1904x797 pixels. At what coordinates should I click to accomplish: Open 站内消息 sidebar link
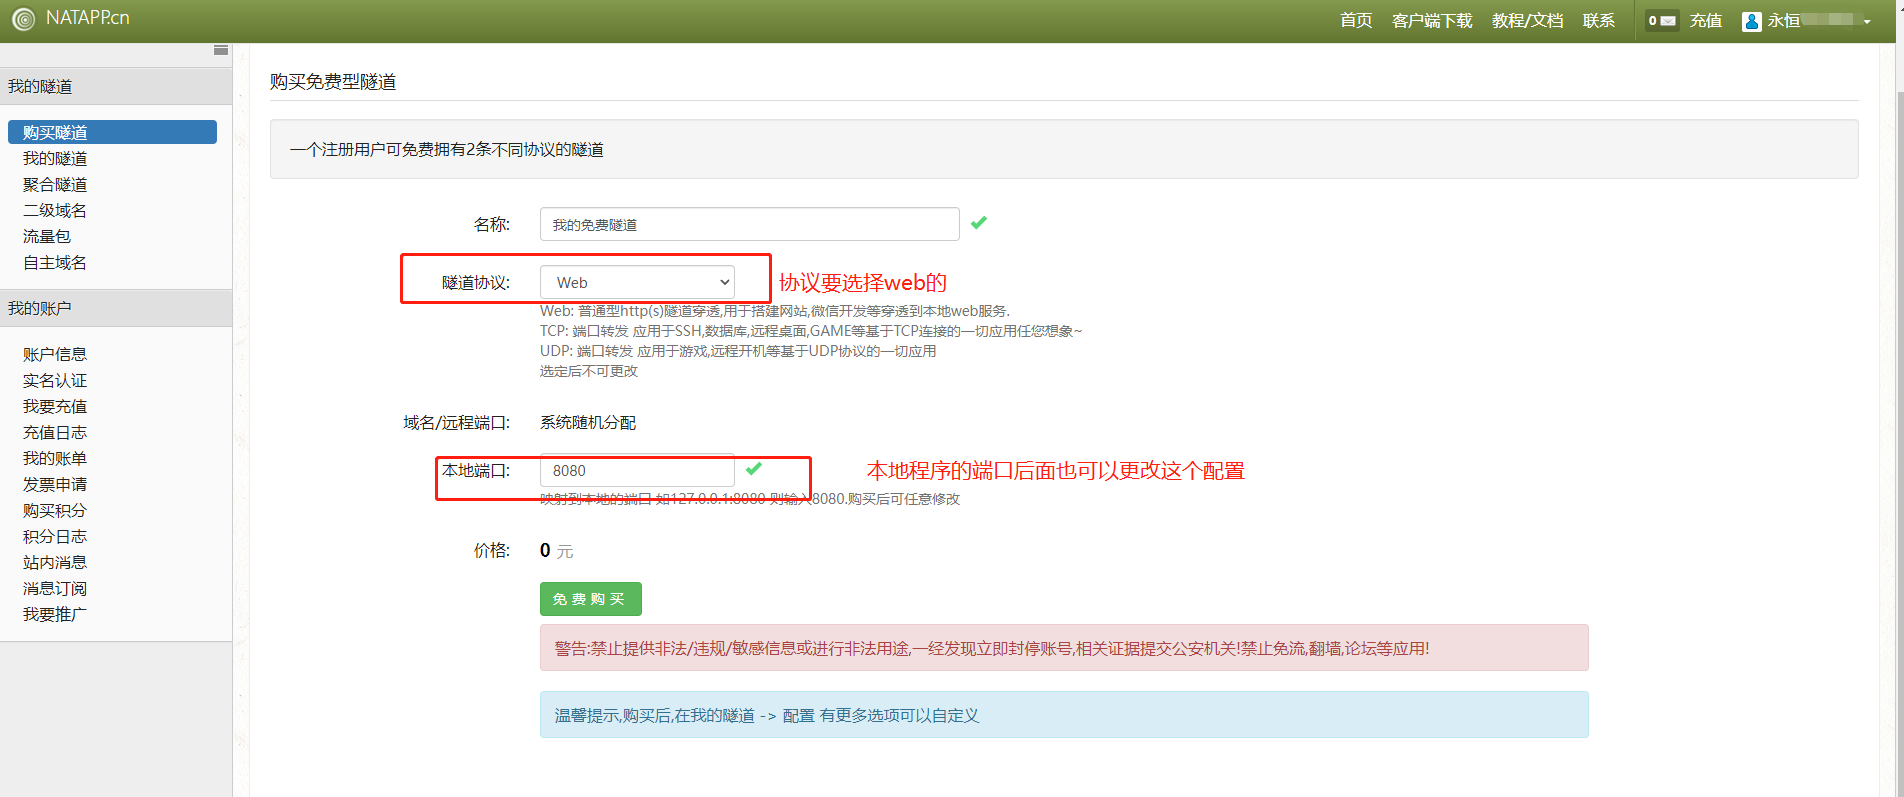[55, 562]
